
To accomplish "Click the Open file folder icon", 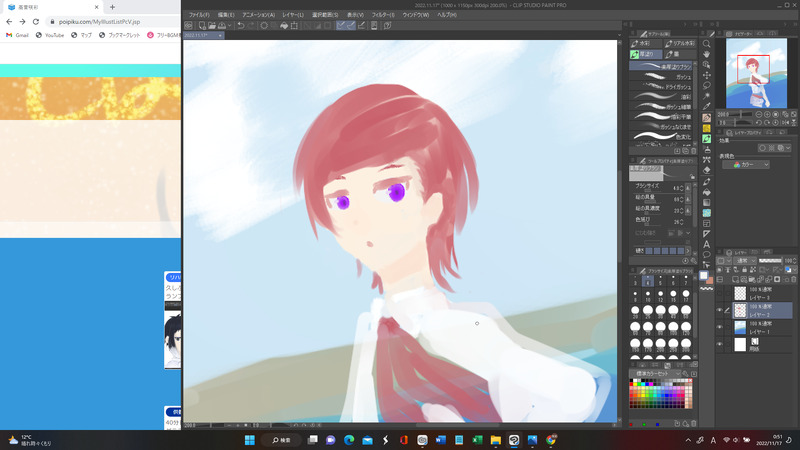I will click(x=212, y=26).
